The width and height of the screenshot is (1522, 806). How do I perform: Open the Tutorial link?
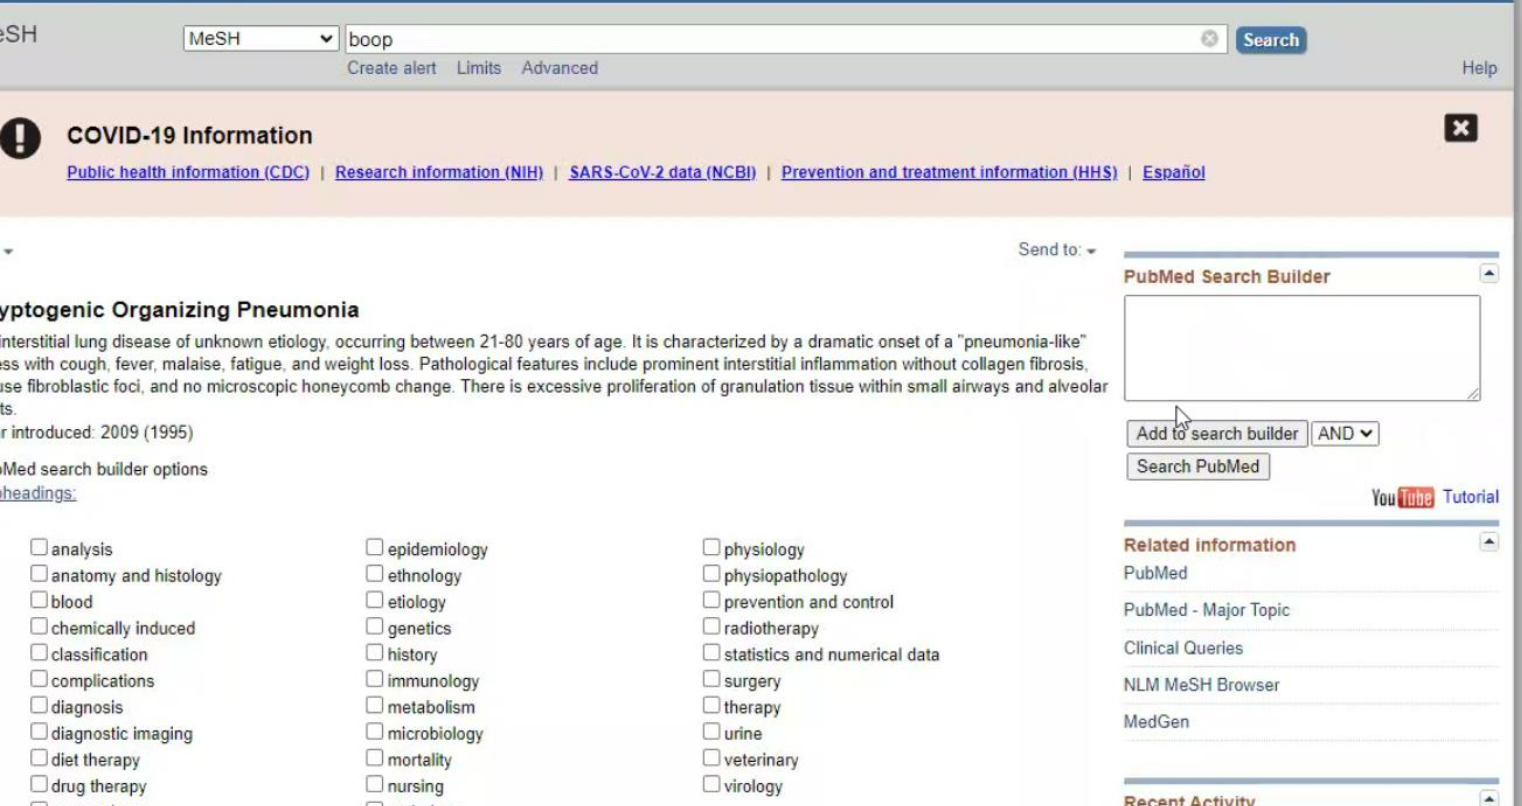pos(1470,497)
